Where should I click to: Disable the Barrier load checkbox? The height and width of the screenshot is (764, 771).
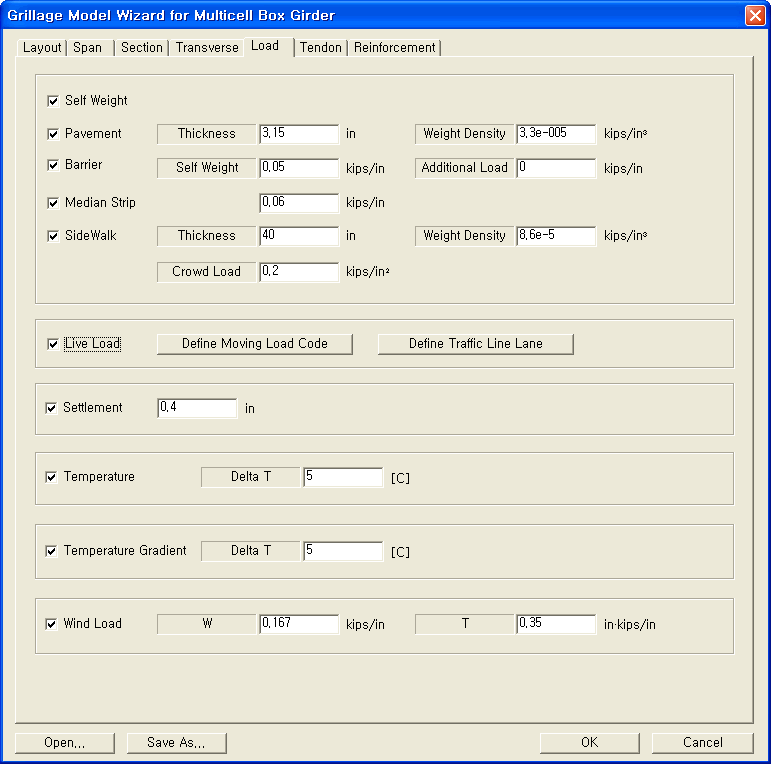pos(53,165)
